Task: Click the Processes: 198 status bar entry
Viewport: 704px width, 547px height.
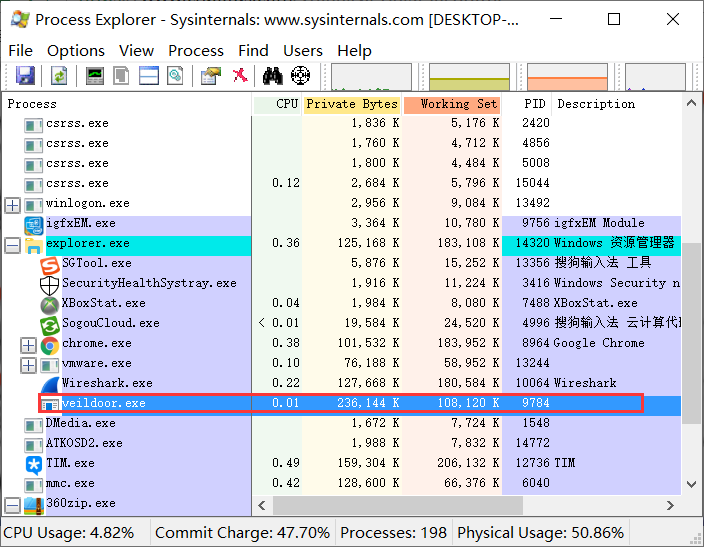Action: tap(393, 533)
